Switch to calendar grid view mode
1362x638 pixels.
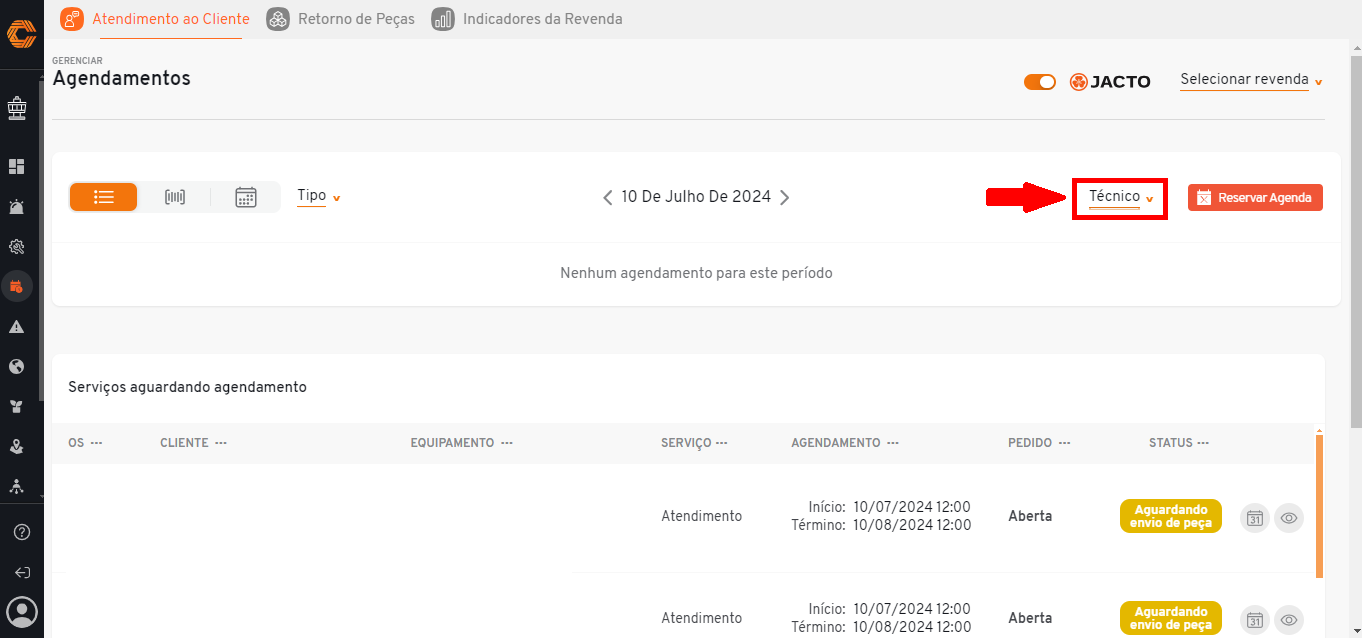coord(246,197)
